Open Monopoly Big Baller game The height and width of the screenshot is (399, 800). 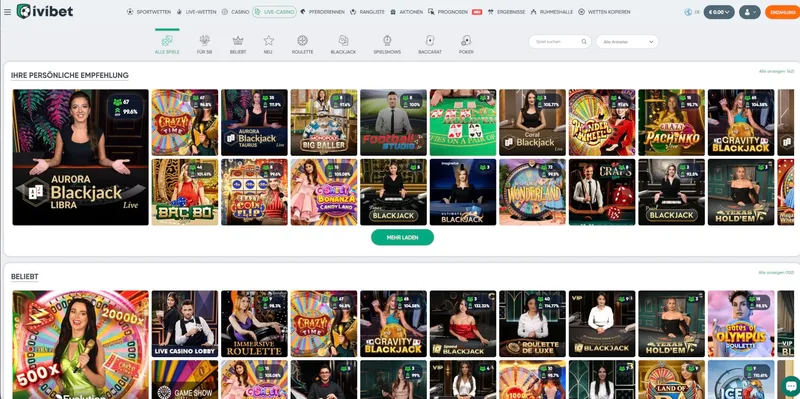324,122
